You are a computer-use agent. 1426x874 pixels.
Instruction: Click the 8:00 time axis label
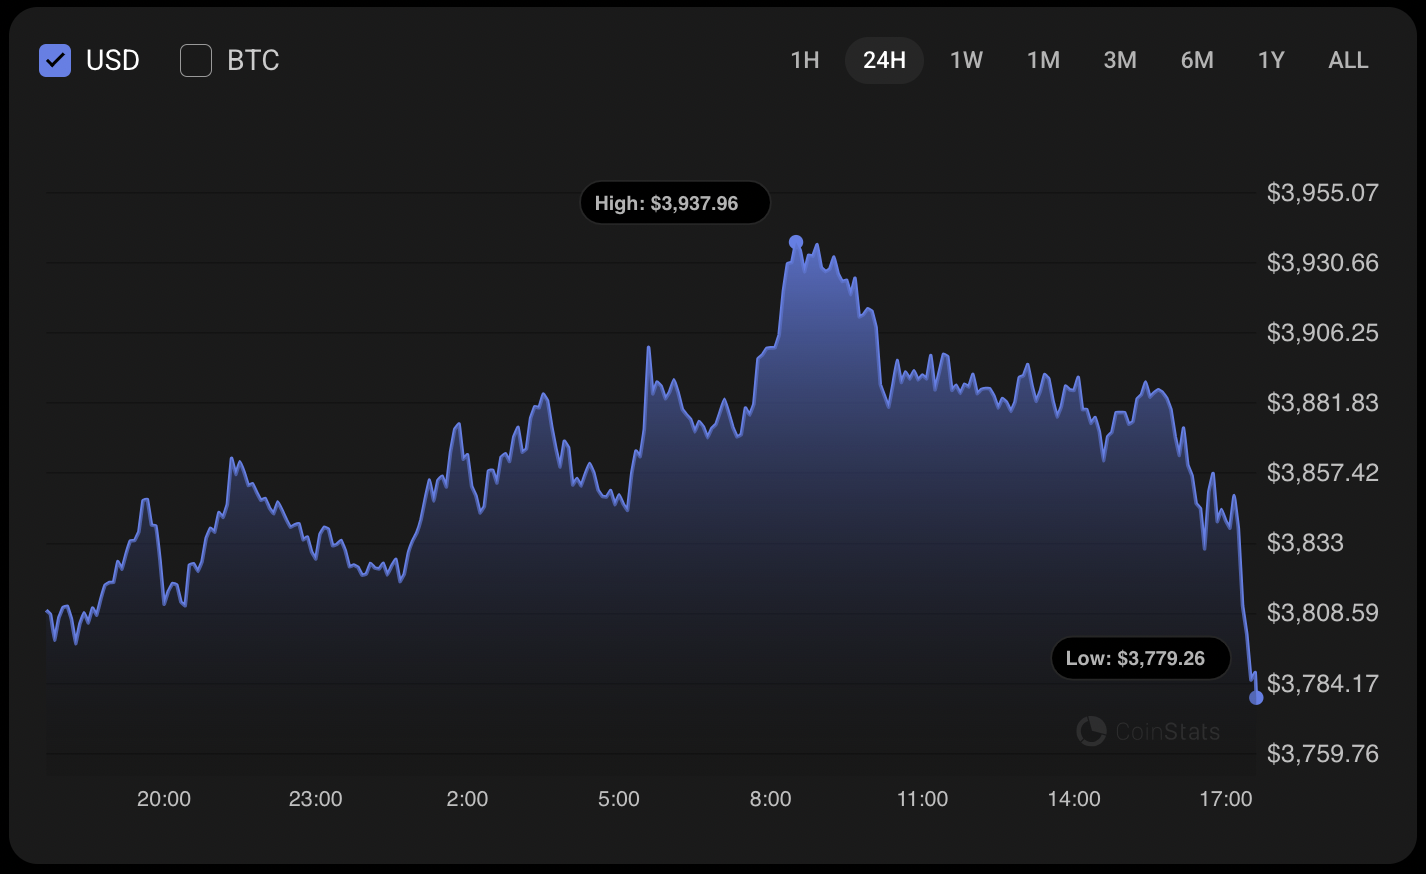click(x=770, y=799)
